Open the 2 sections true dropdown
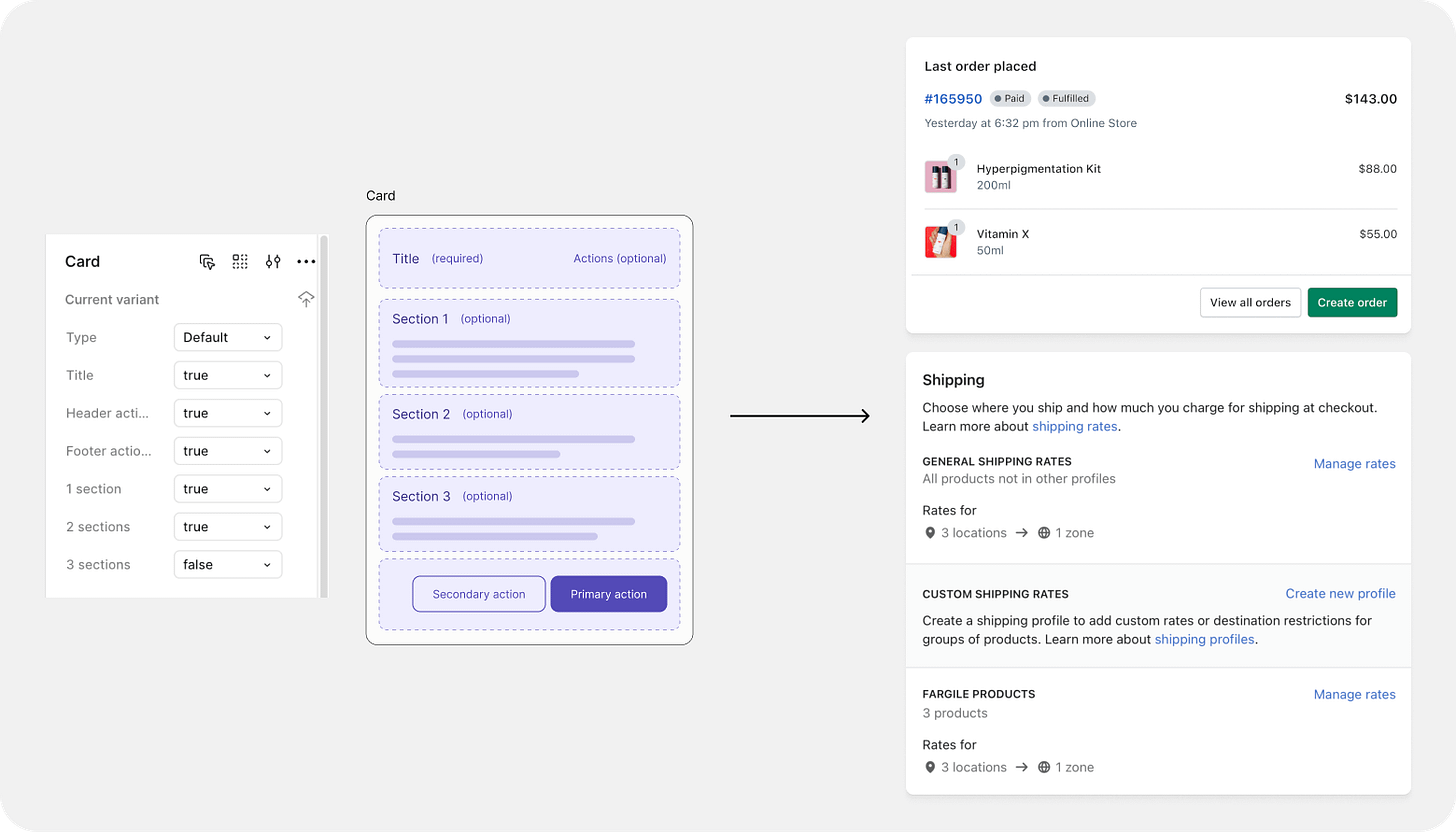The image size is (1456, 832). [x=228, y=527]
